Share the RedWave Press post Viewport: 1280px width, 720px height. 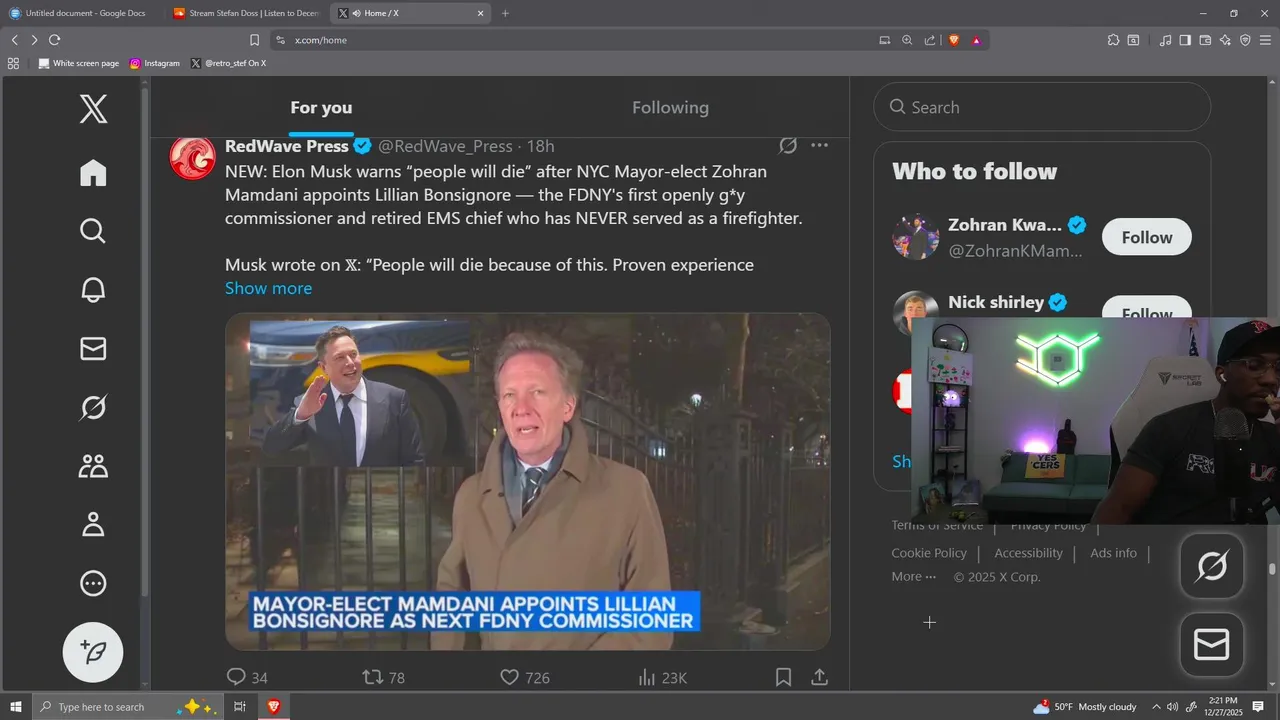pyautogui.click(x=819, y=677)
